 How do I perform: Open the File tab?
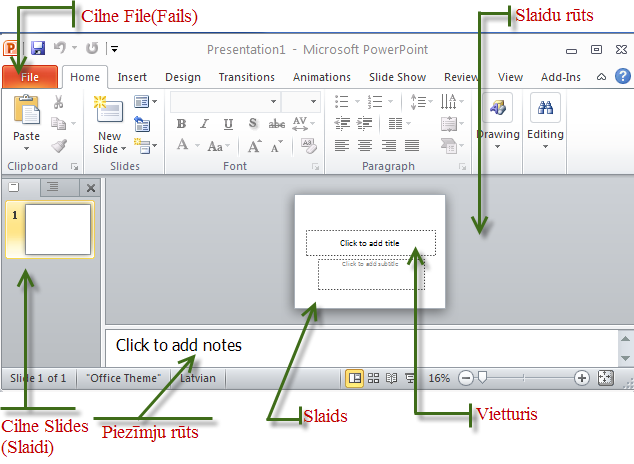pos(30,77)
